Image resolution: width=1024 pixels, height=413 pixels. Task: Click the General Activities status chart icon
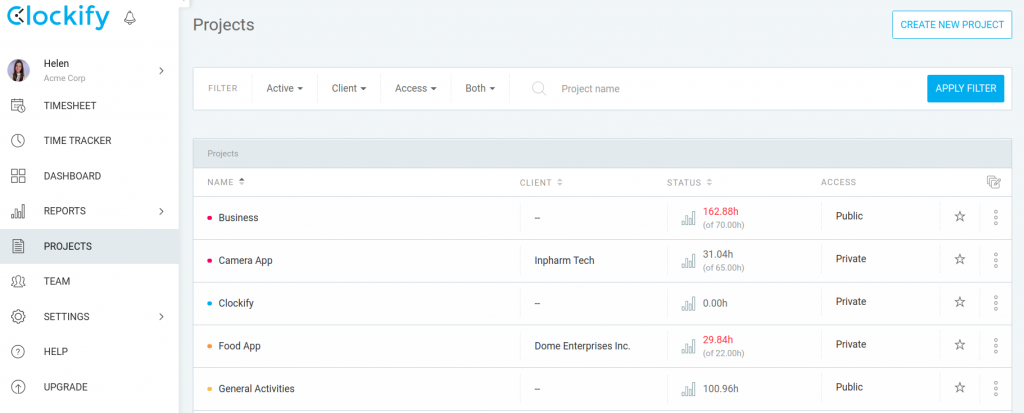click(x=688, y=389)
